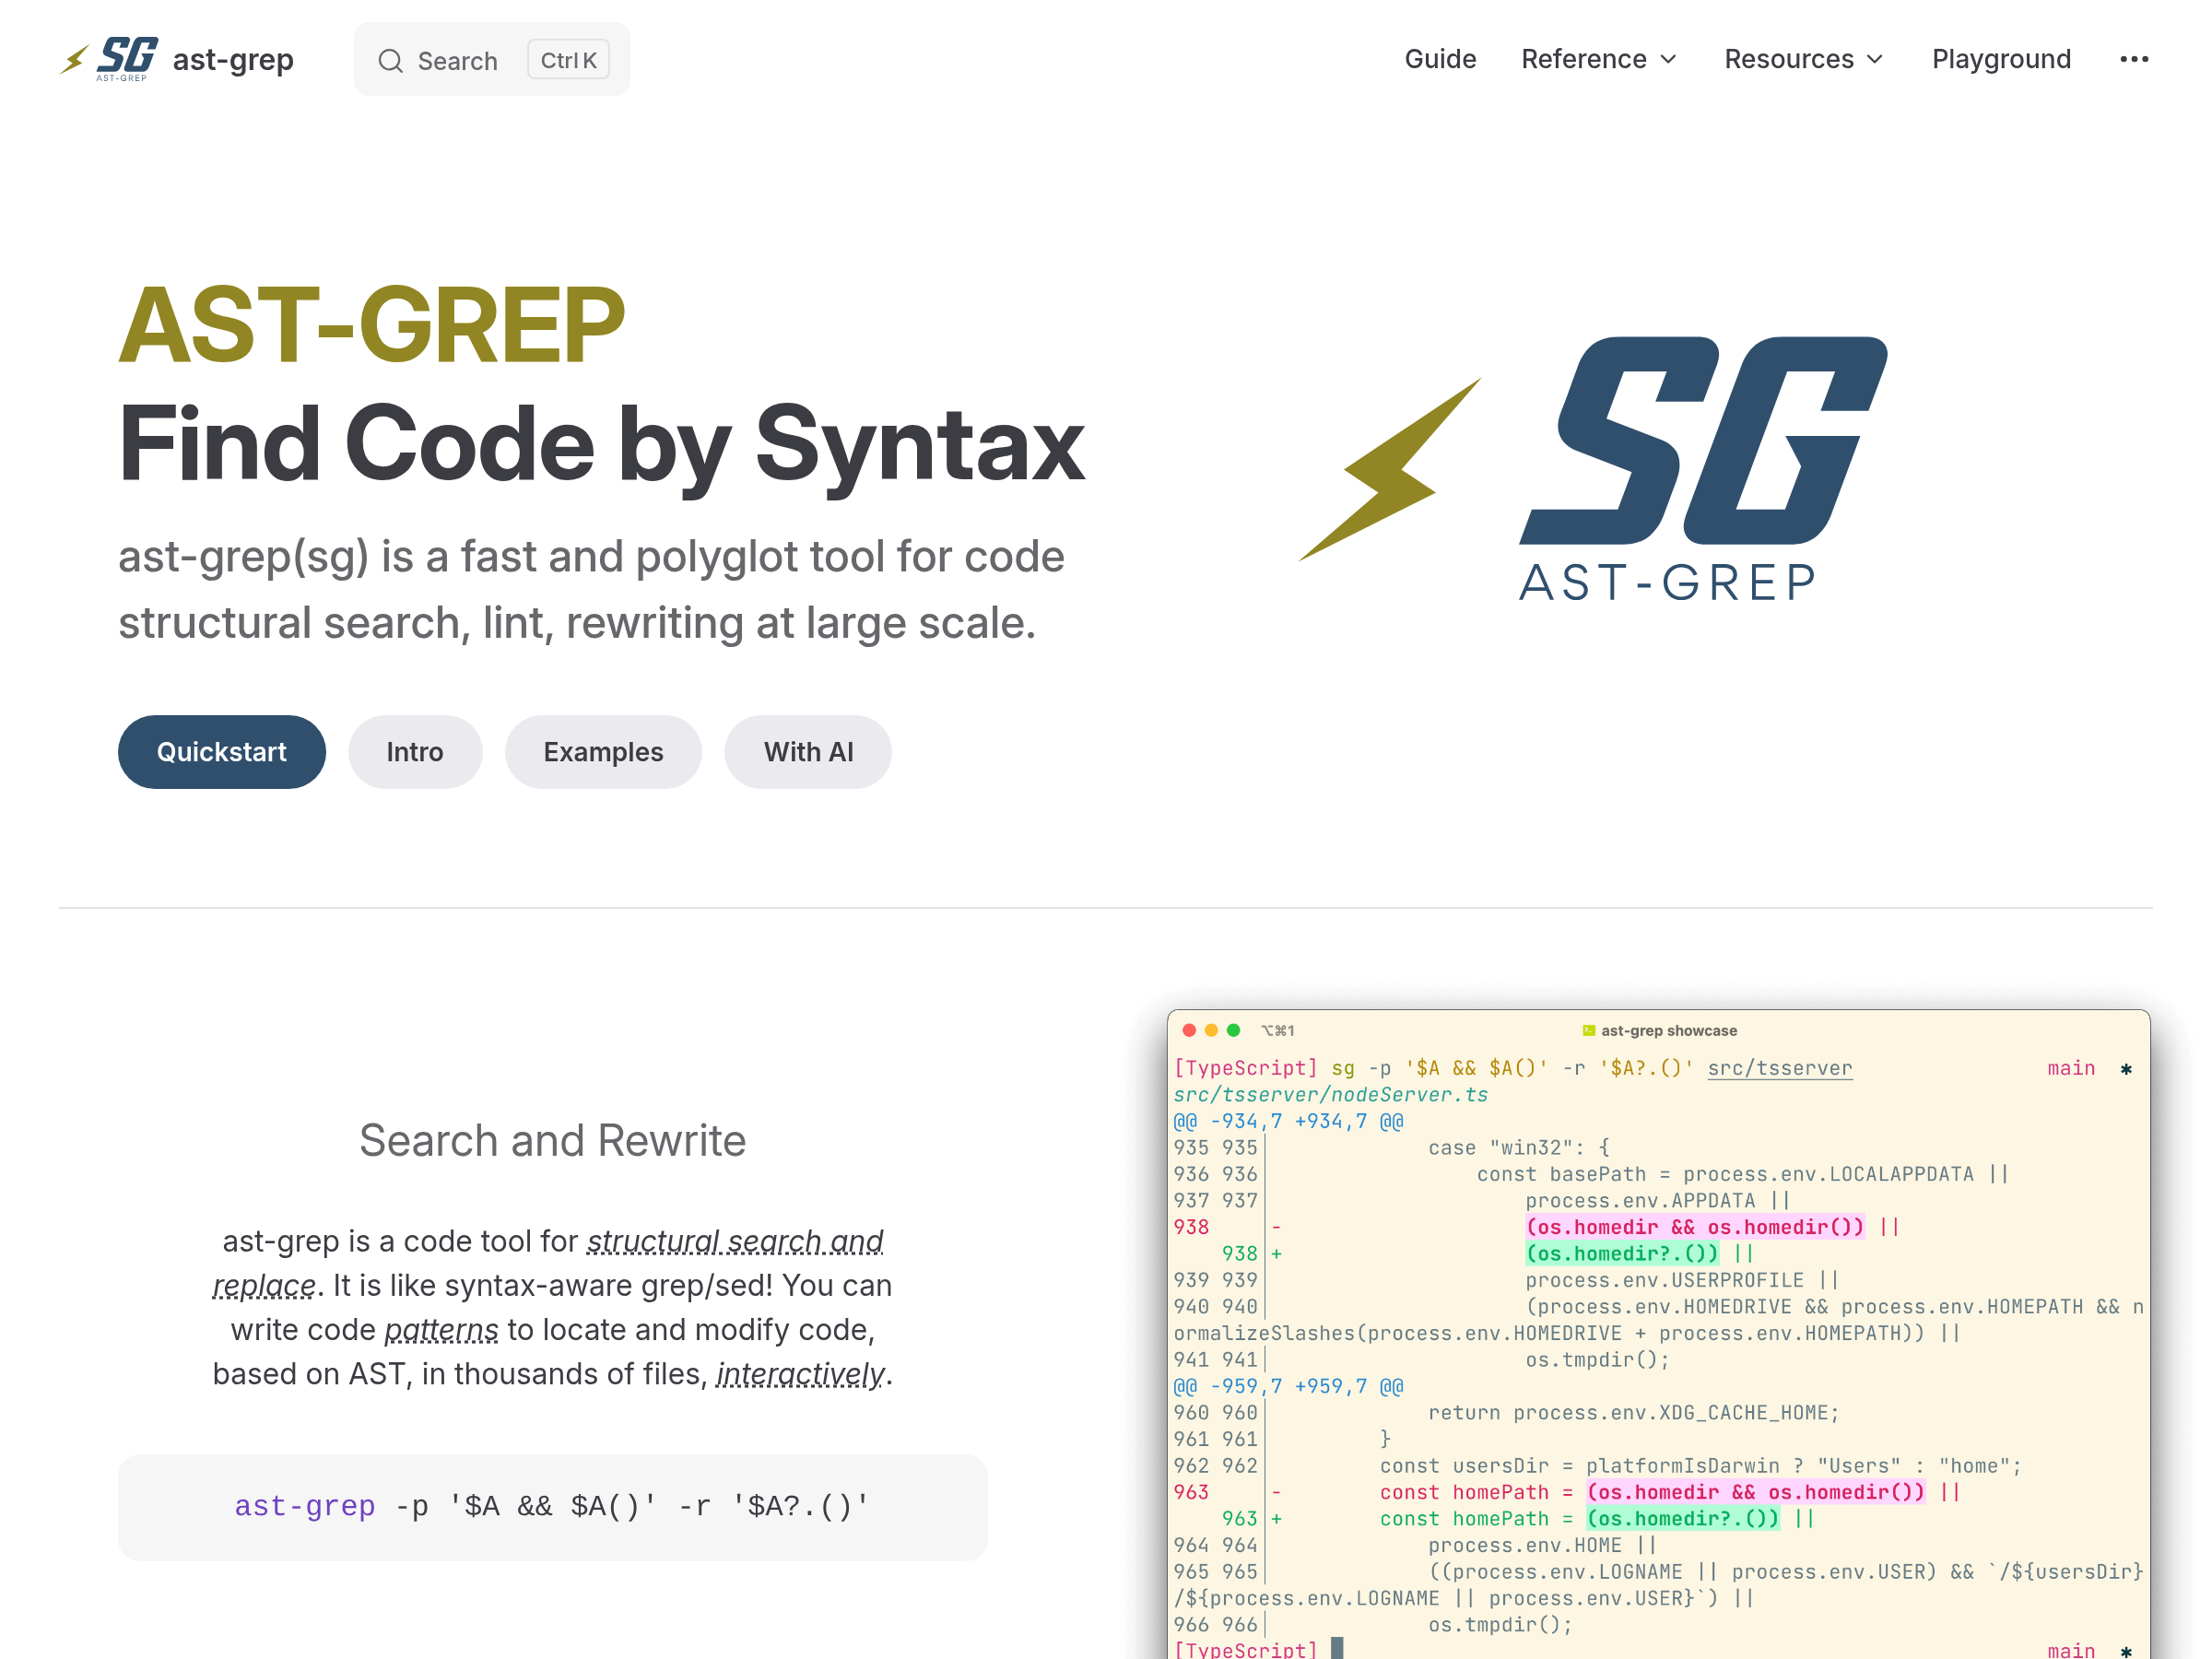Click the search magnifier icon
Viewport: 2212px width, 1659px height.
[390, 61]
